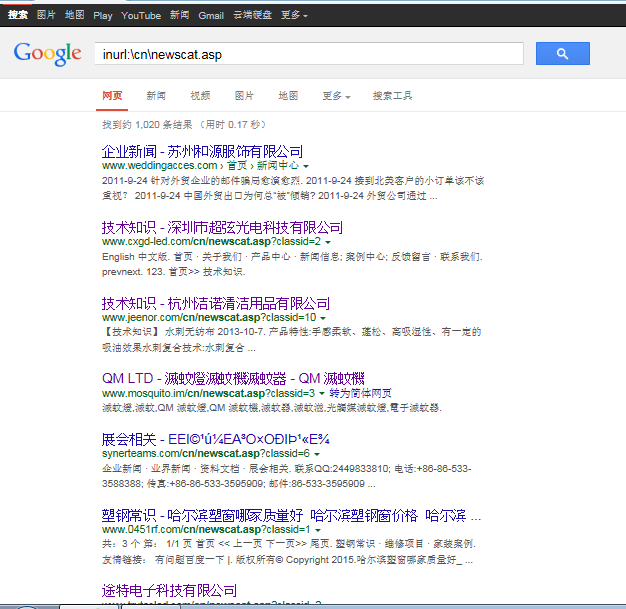
Task: Switch to the 地图 results tab
Action: point(288,96)
